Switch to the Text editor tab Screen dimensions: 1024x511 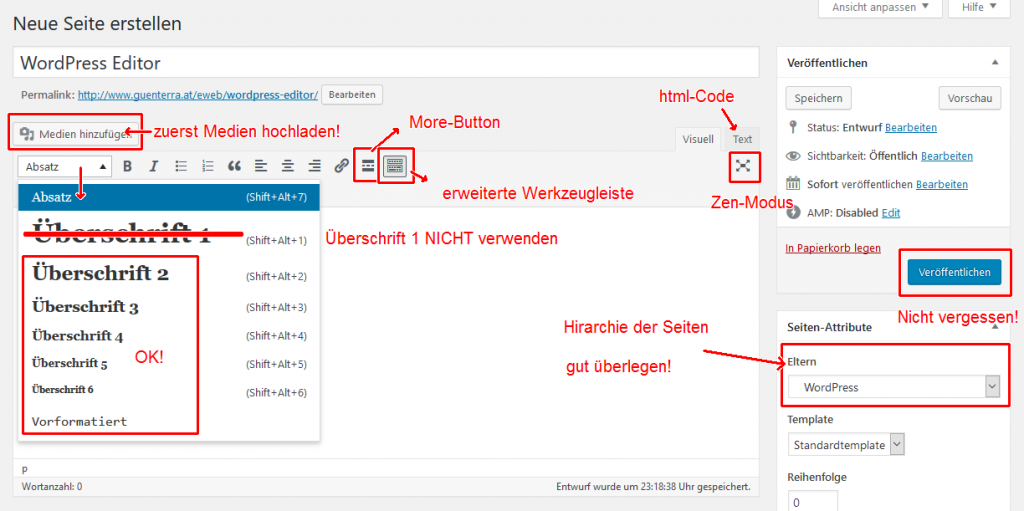pyautogui.click(x=742, y=139)
